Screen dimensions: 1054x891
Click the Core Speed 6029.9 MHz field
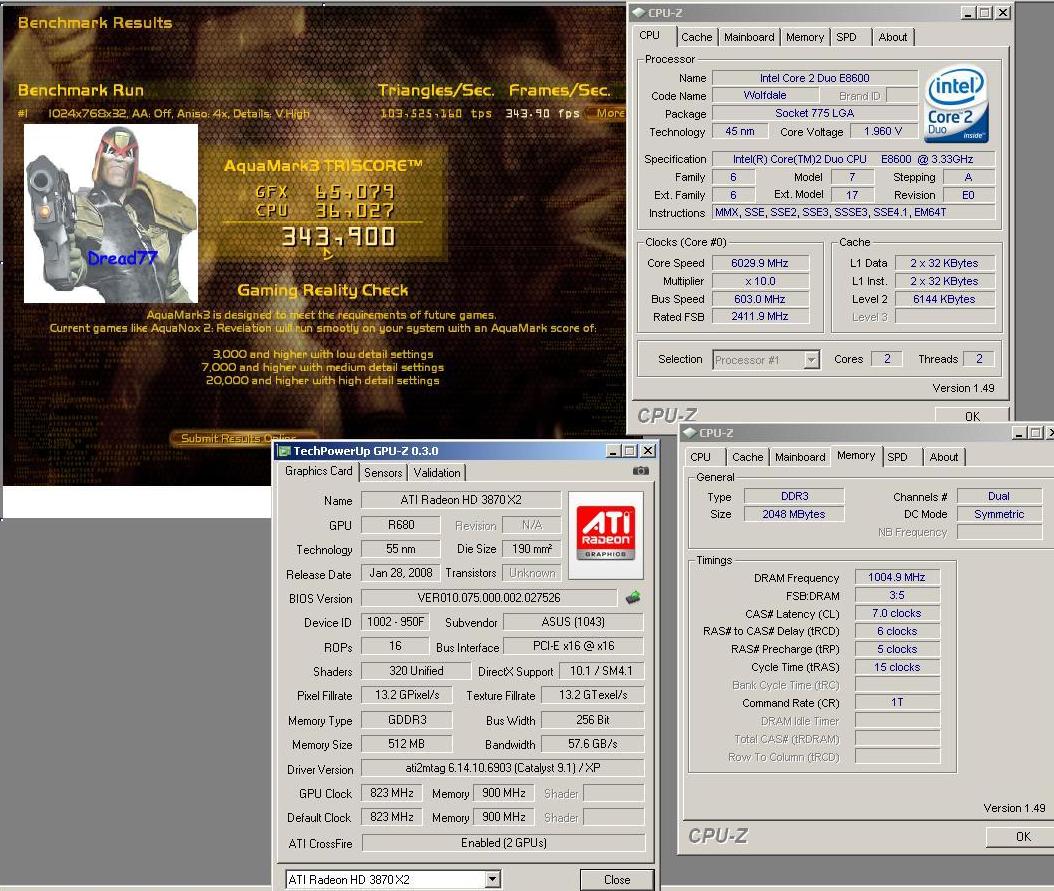(760, 263)
